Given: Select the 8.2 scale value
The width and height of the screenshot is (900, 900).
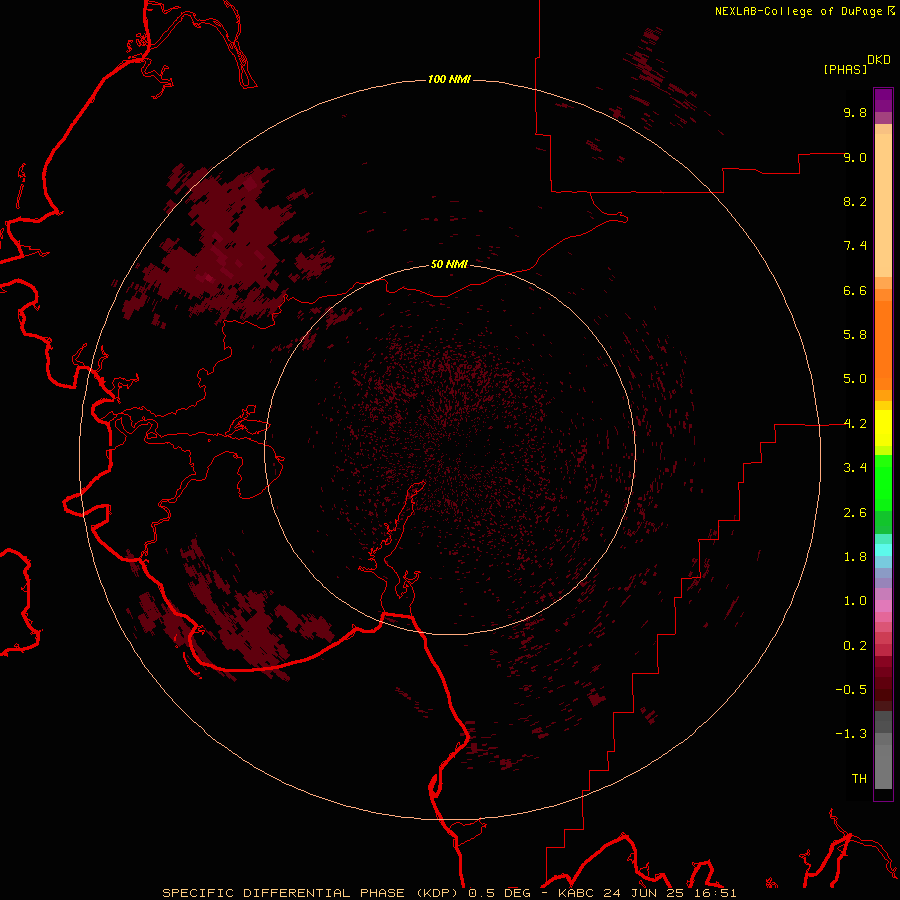Looking at the screenshot, I should pos(855,201).
